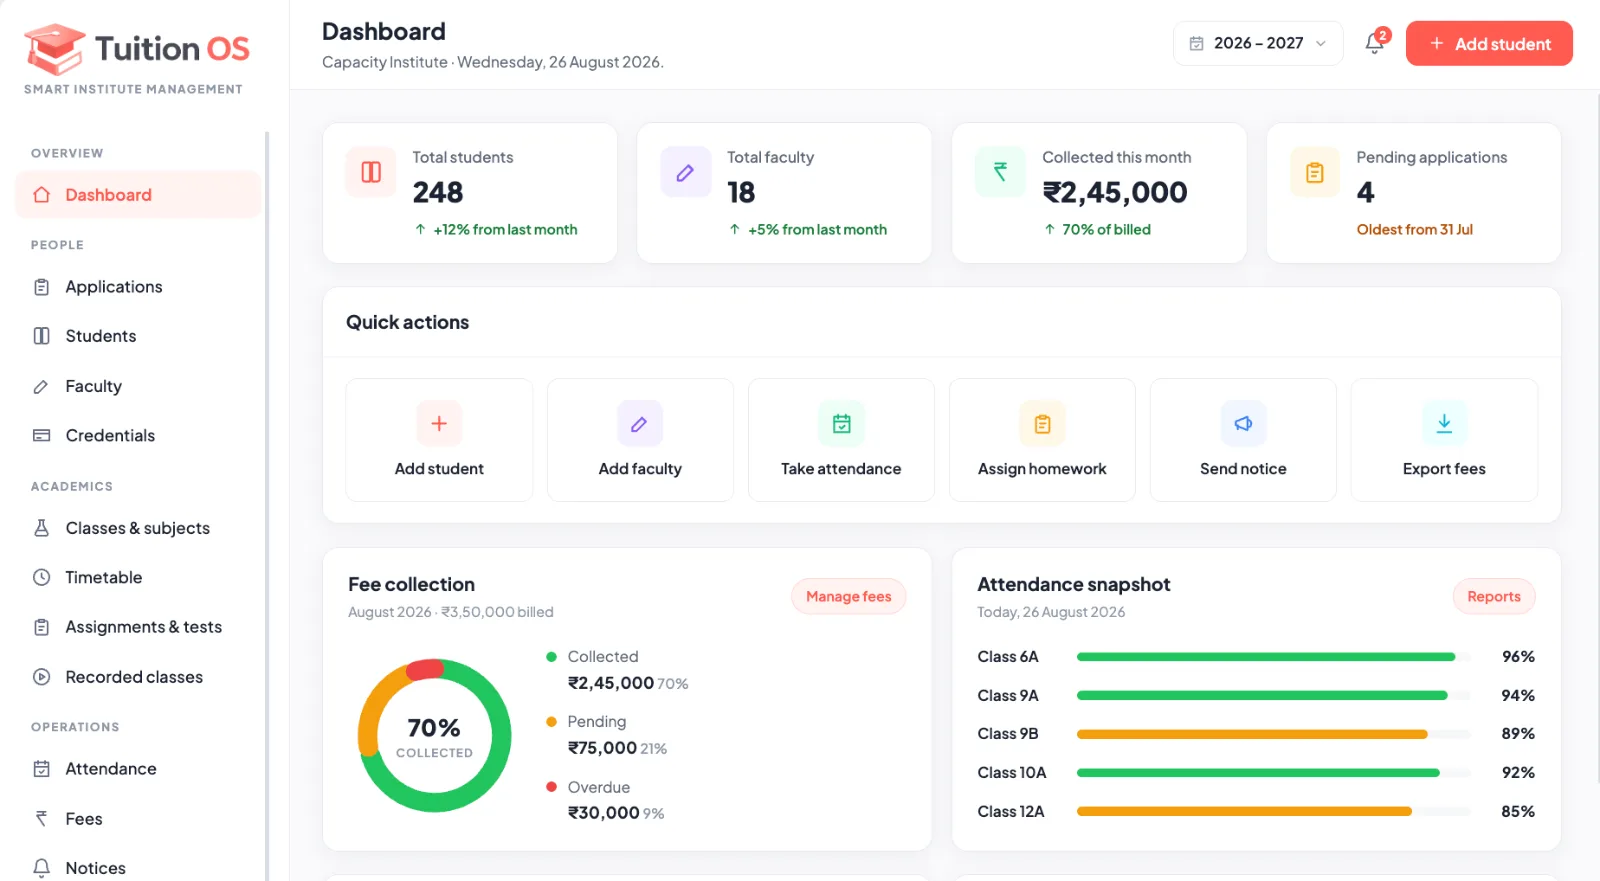Click the notification bell icon
Screen dimensions: 1600x881
(x=1374, y=43)
